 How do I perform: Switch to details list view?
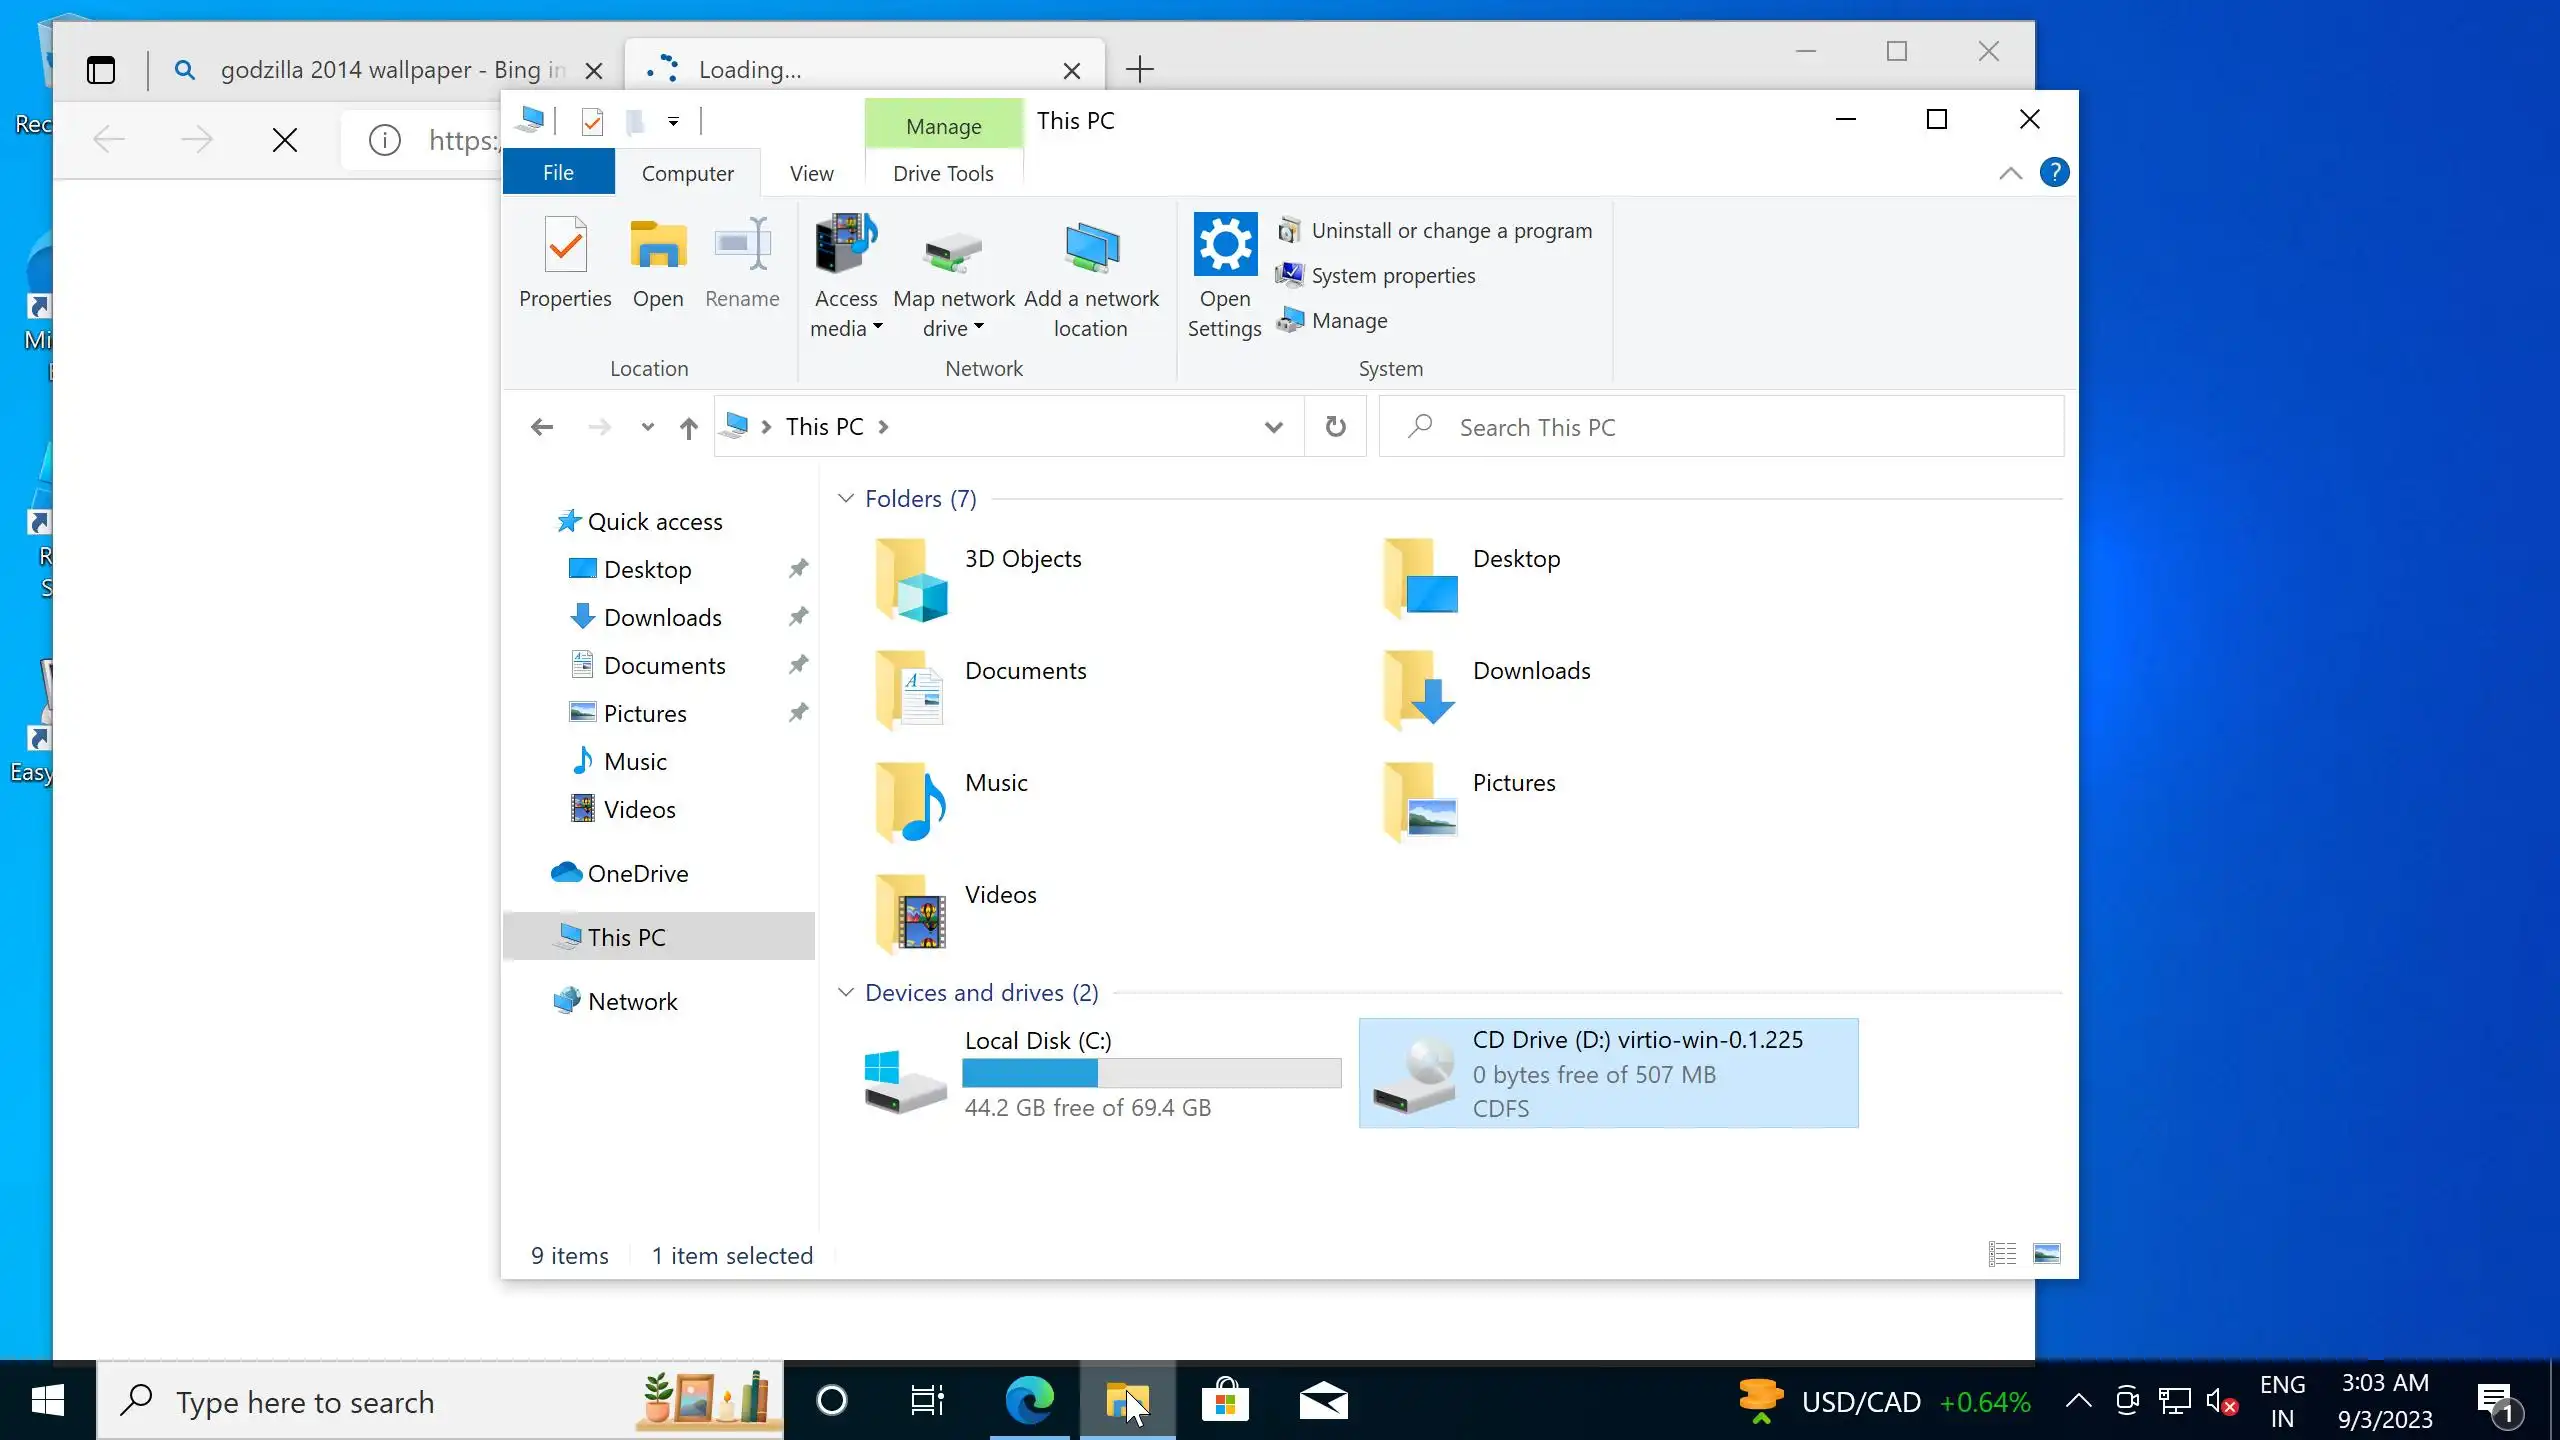(x=2002, y=1254)
